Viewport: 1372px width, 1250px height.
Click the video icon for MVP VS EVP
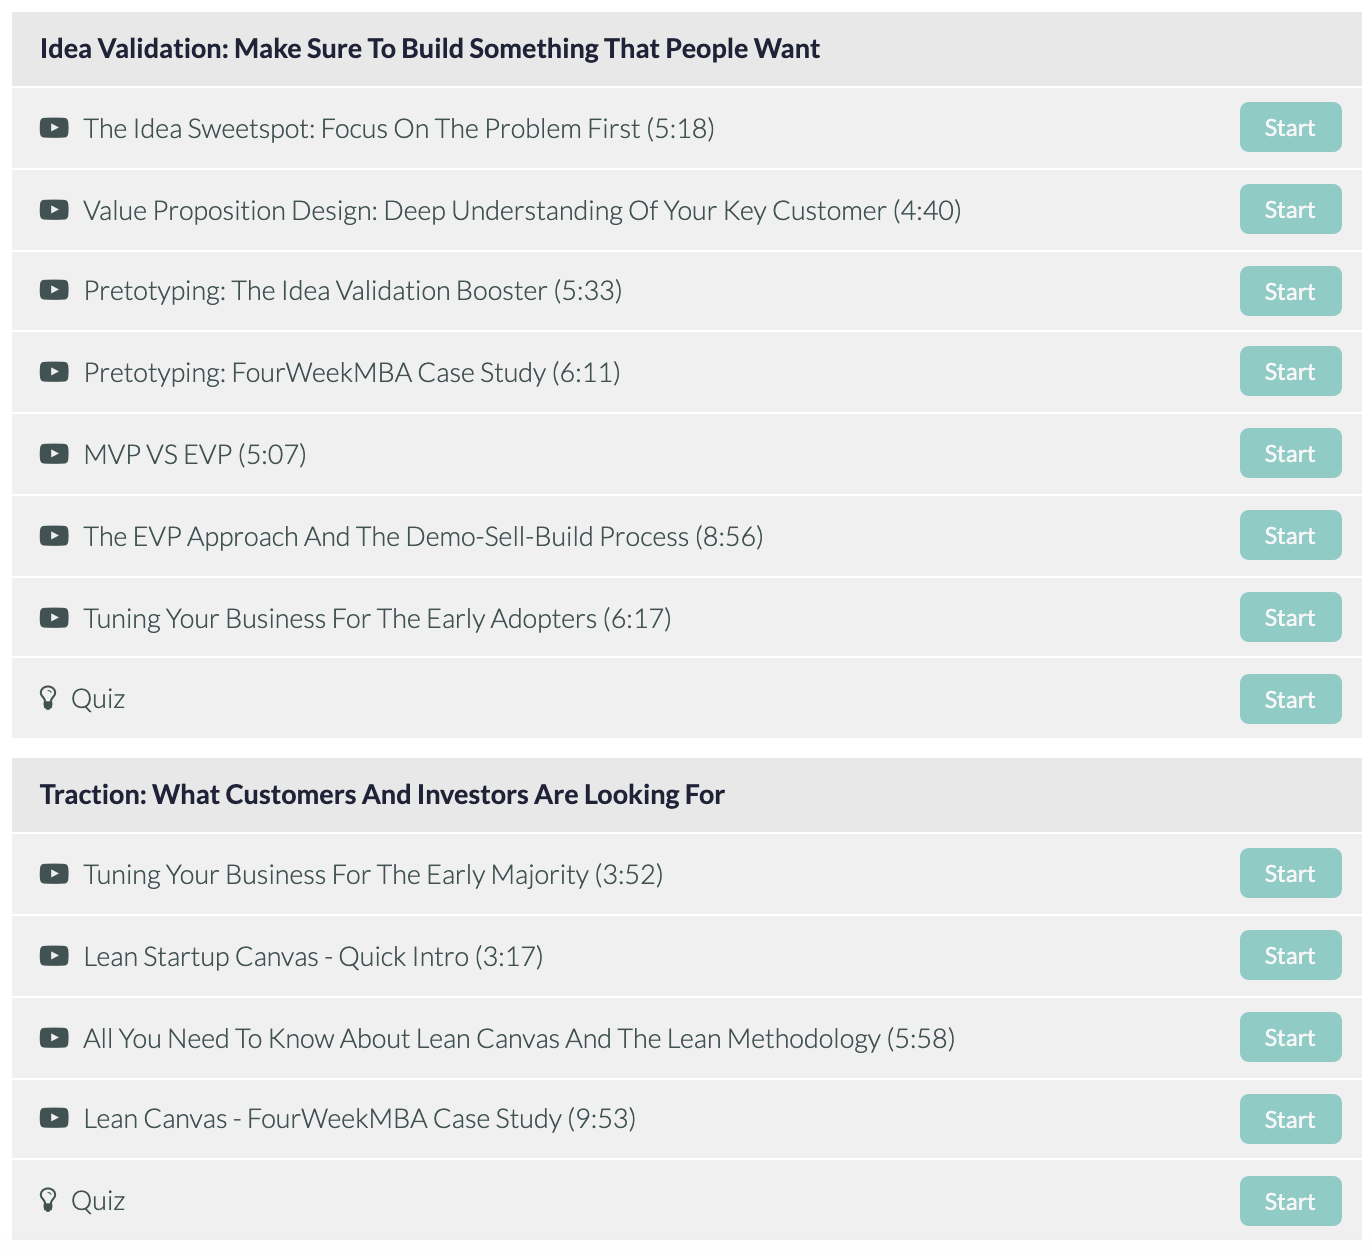coord(54,454)
